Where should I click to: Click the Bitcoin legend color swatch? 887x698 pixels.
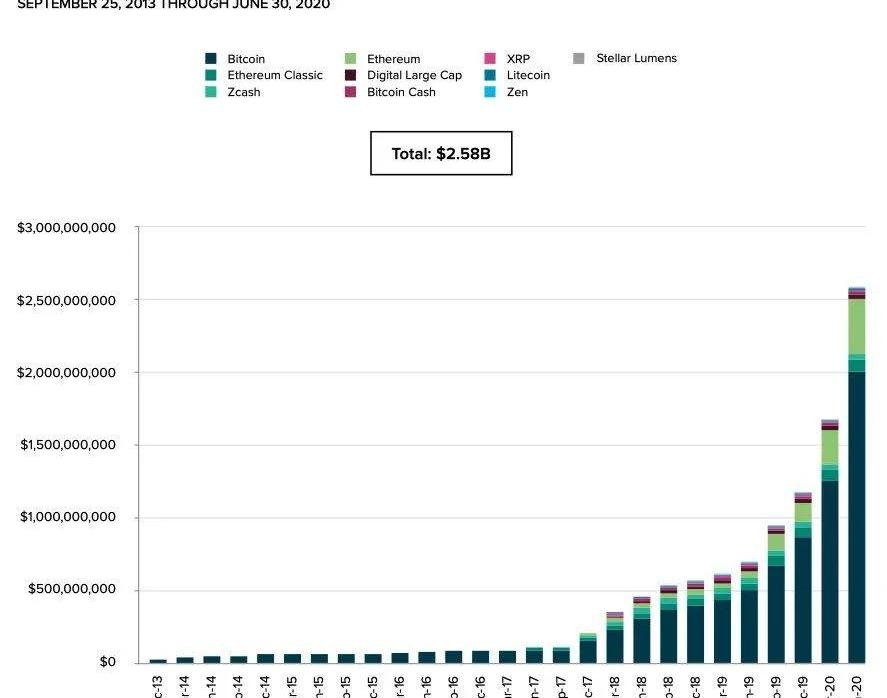coord(211,59)
